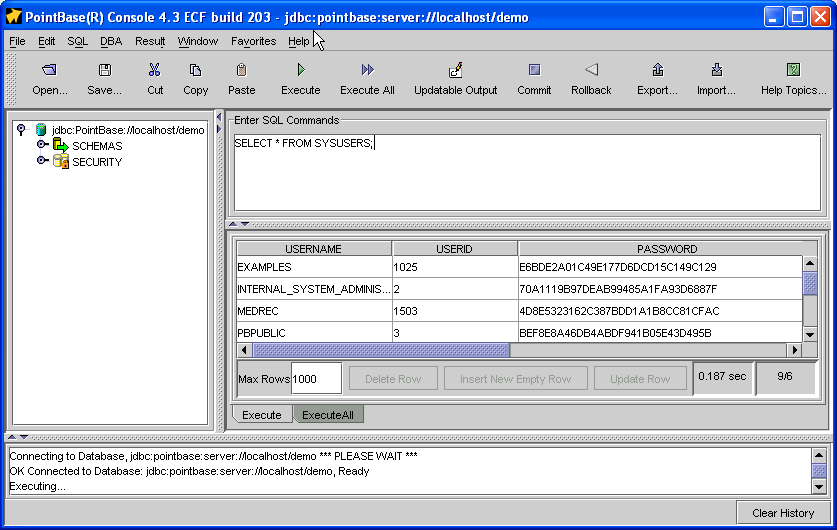Image resolution: width=837 pixels, height=530 pixels.
Task: Open the Result menu
Action: (x=150, y=41)
